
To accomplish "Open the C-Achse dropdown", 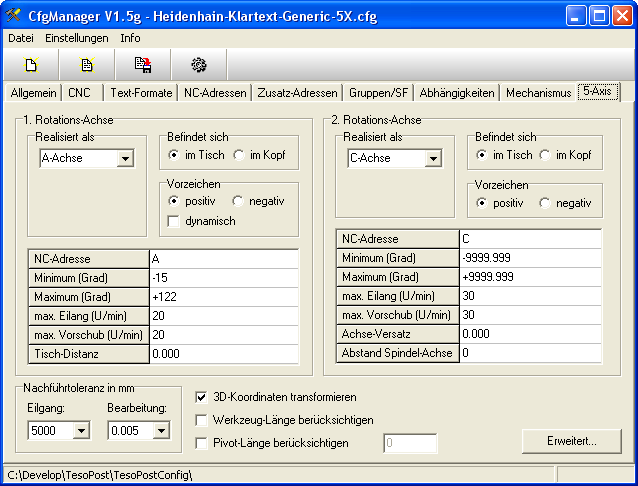I will click(433, 158).
